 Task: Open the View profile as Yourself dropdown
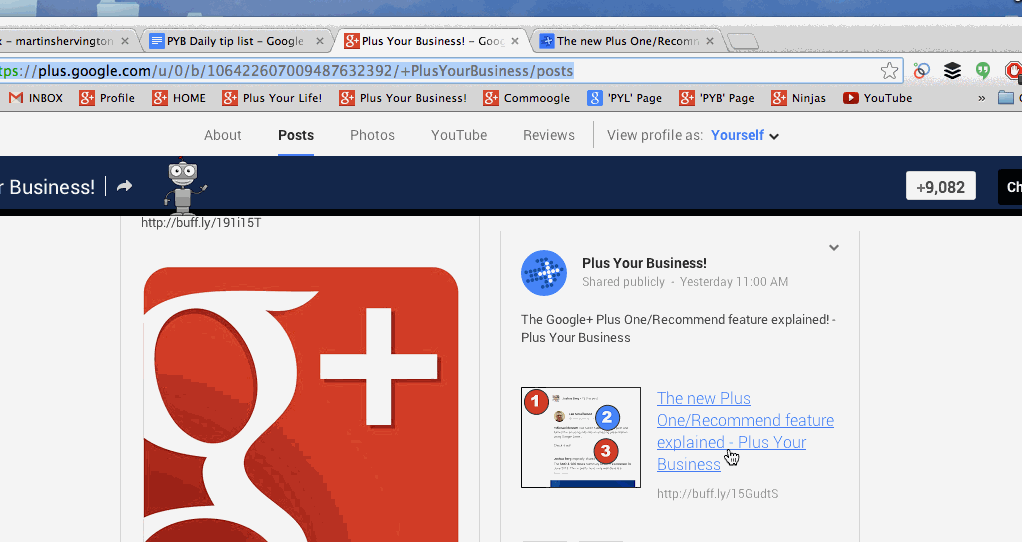[744, 136]
